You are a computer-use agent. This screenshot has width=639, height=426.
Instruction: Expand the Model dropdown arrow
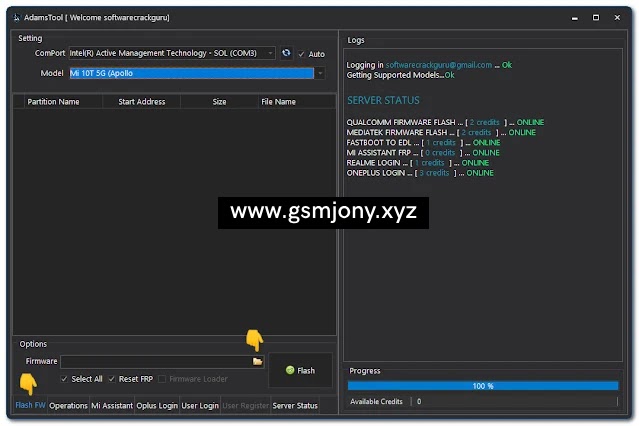tap(320, 73)
